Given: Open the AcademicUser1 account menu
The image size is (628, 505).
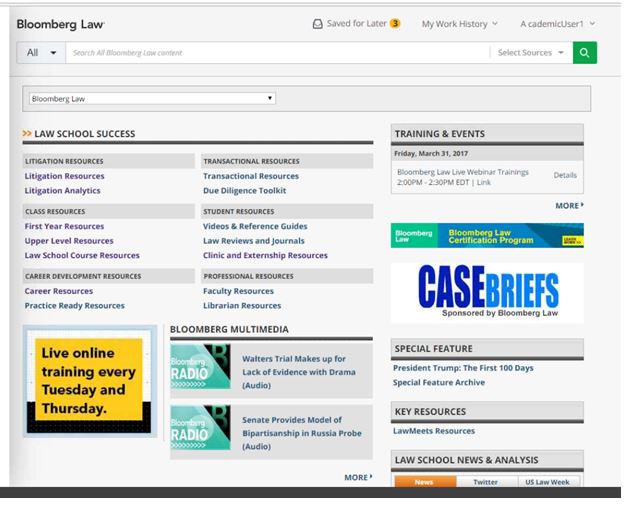Looking at the screenshot, I should tap(557, 24).
